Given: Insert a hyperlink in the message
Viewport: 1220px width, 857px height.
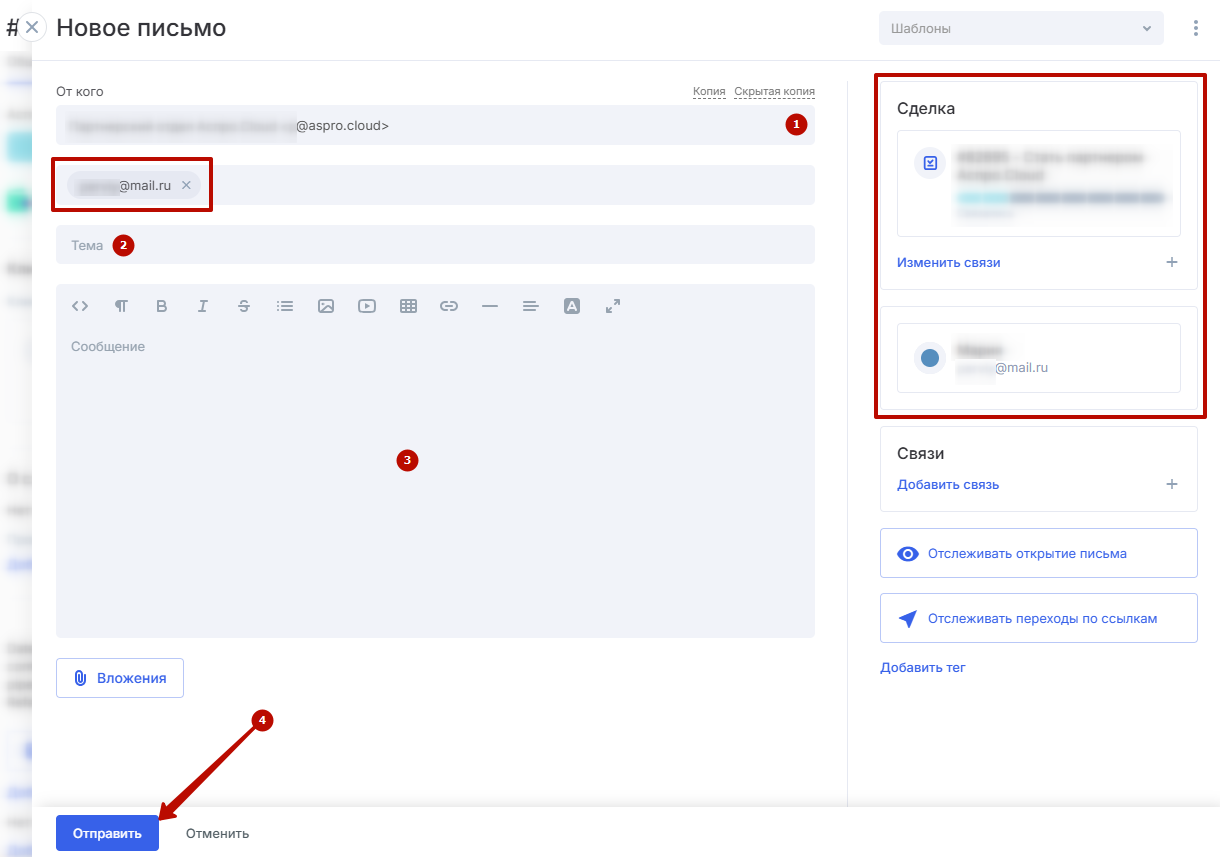Looking at the screenshot, I should [x=449, y=307].
